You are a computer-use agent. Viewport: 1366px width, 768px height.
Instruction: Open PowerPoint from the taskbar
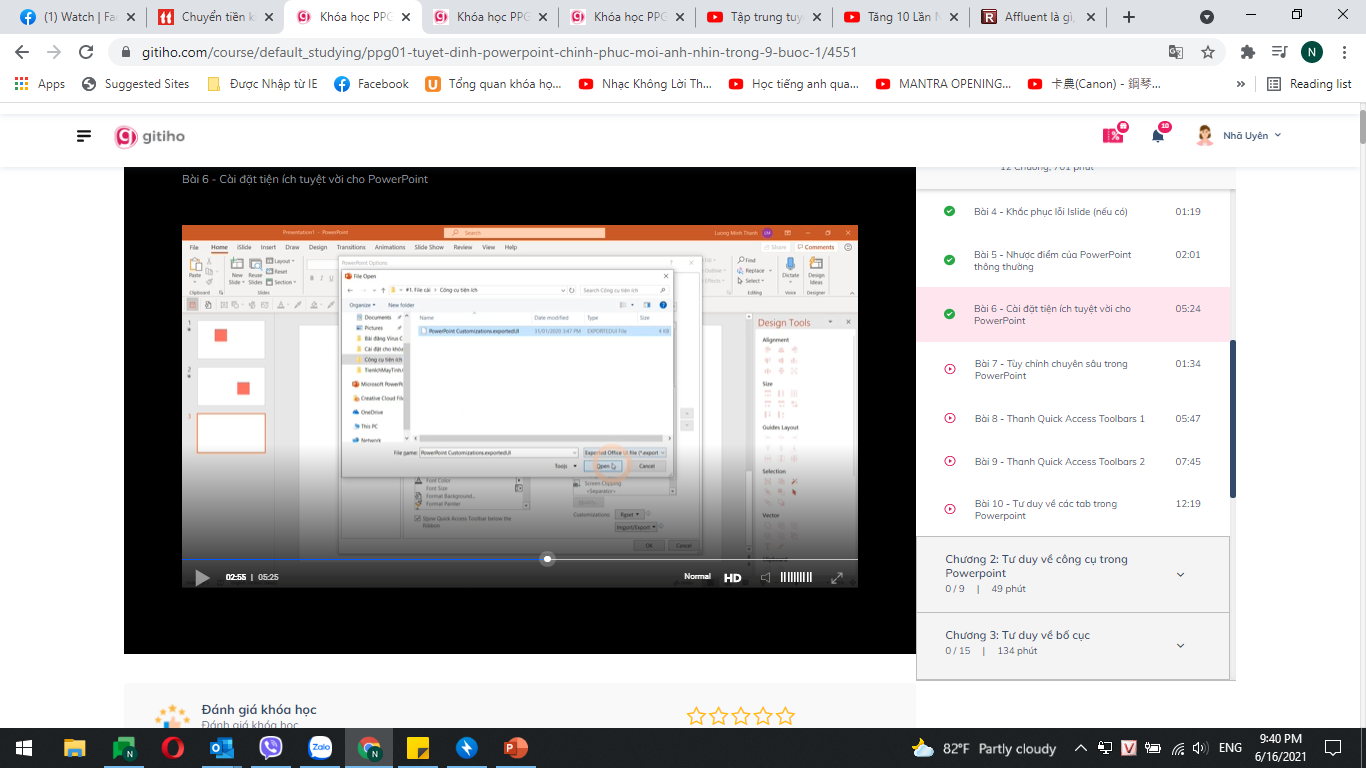click(x=516, y=748)
